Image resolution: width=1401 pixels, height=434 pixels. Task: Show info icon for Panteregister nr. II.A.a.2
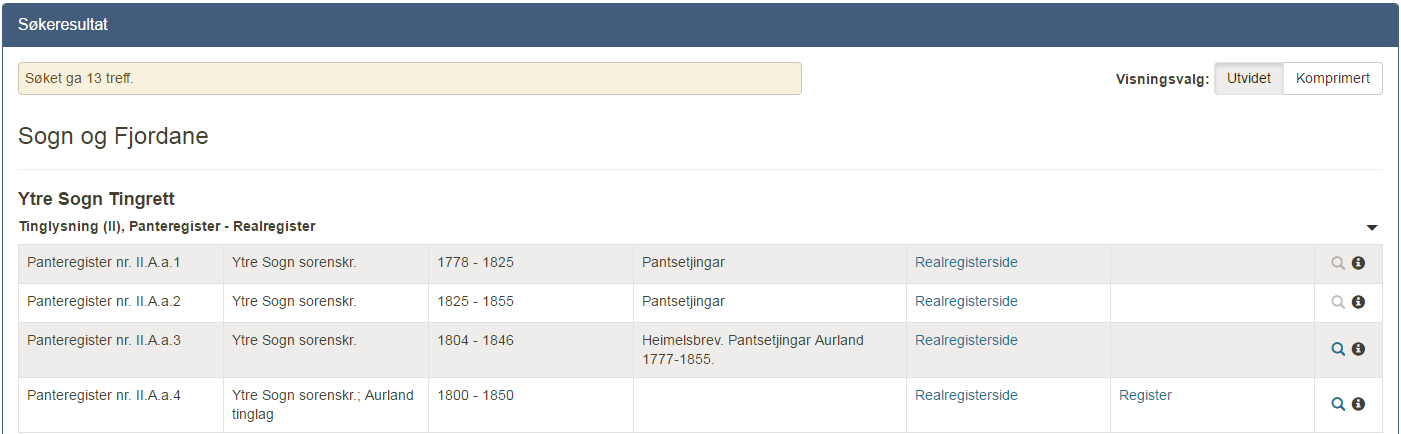tap(1358, 302)
